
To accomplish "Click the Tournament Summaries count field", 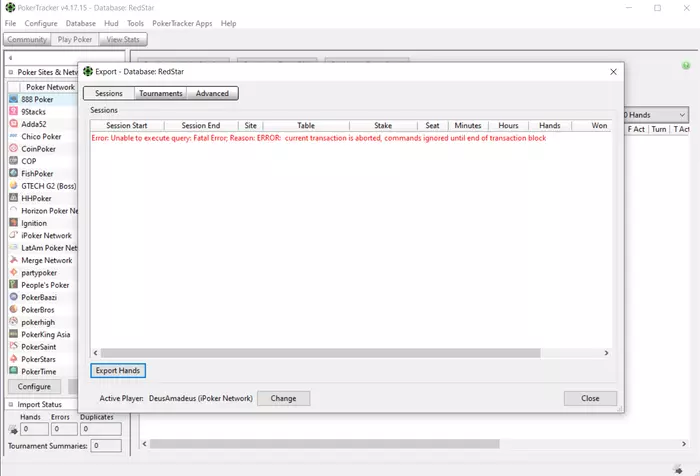I will point(106,445).
